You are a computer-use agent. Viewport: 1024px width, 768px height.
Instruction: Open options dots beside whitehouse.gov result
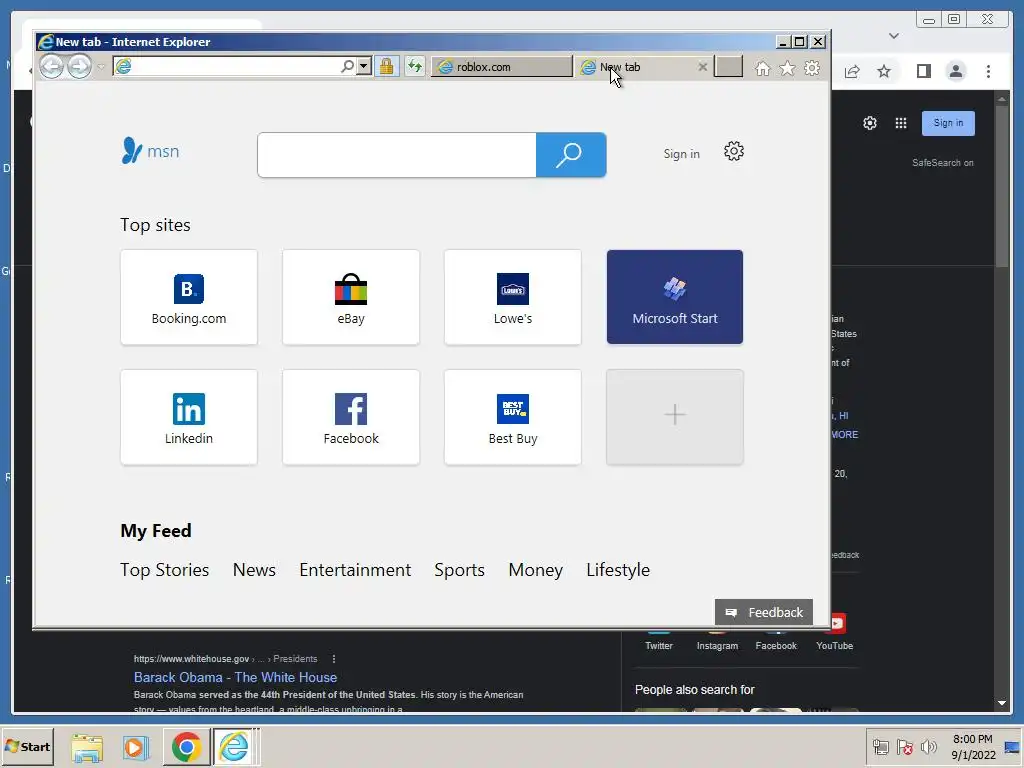tap(334, 659)
